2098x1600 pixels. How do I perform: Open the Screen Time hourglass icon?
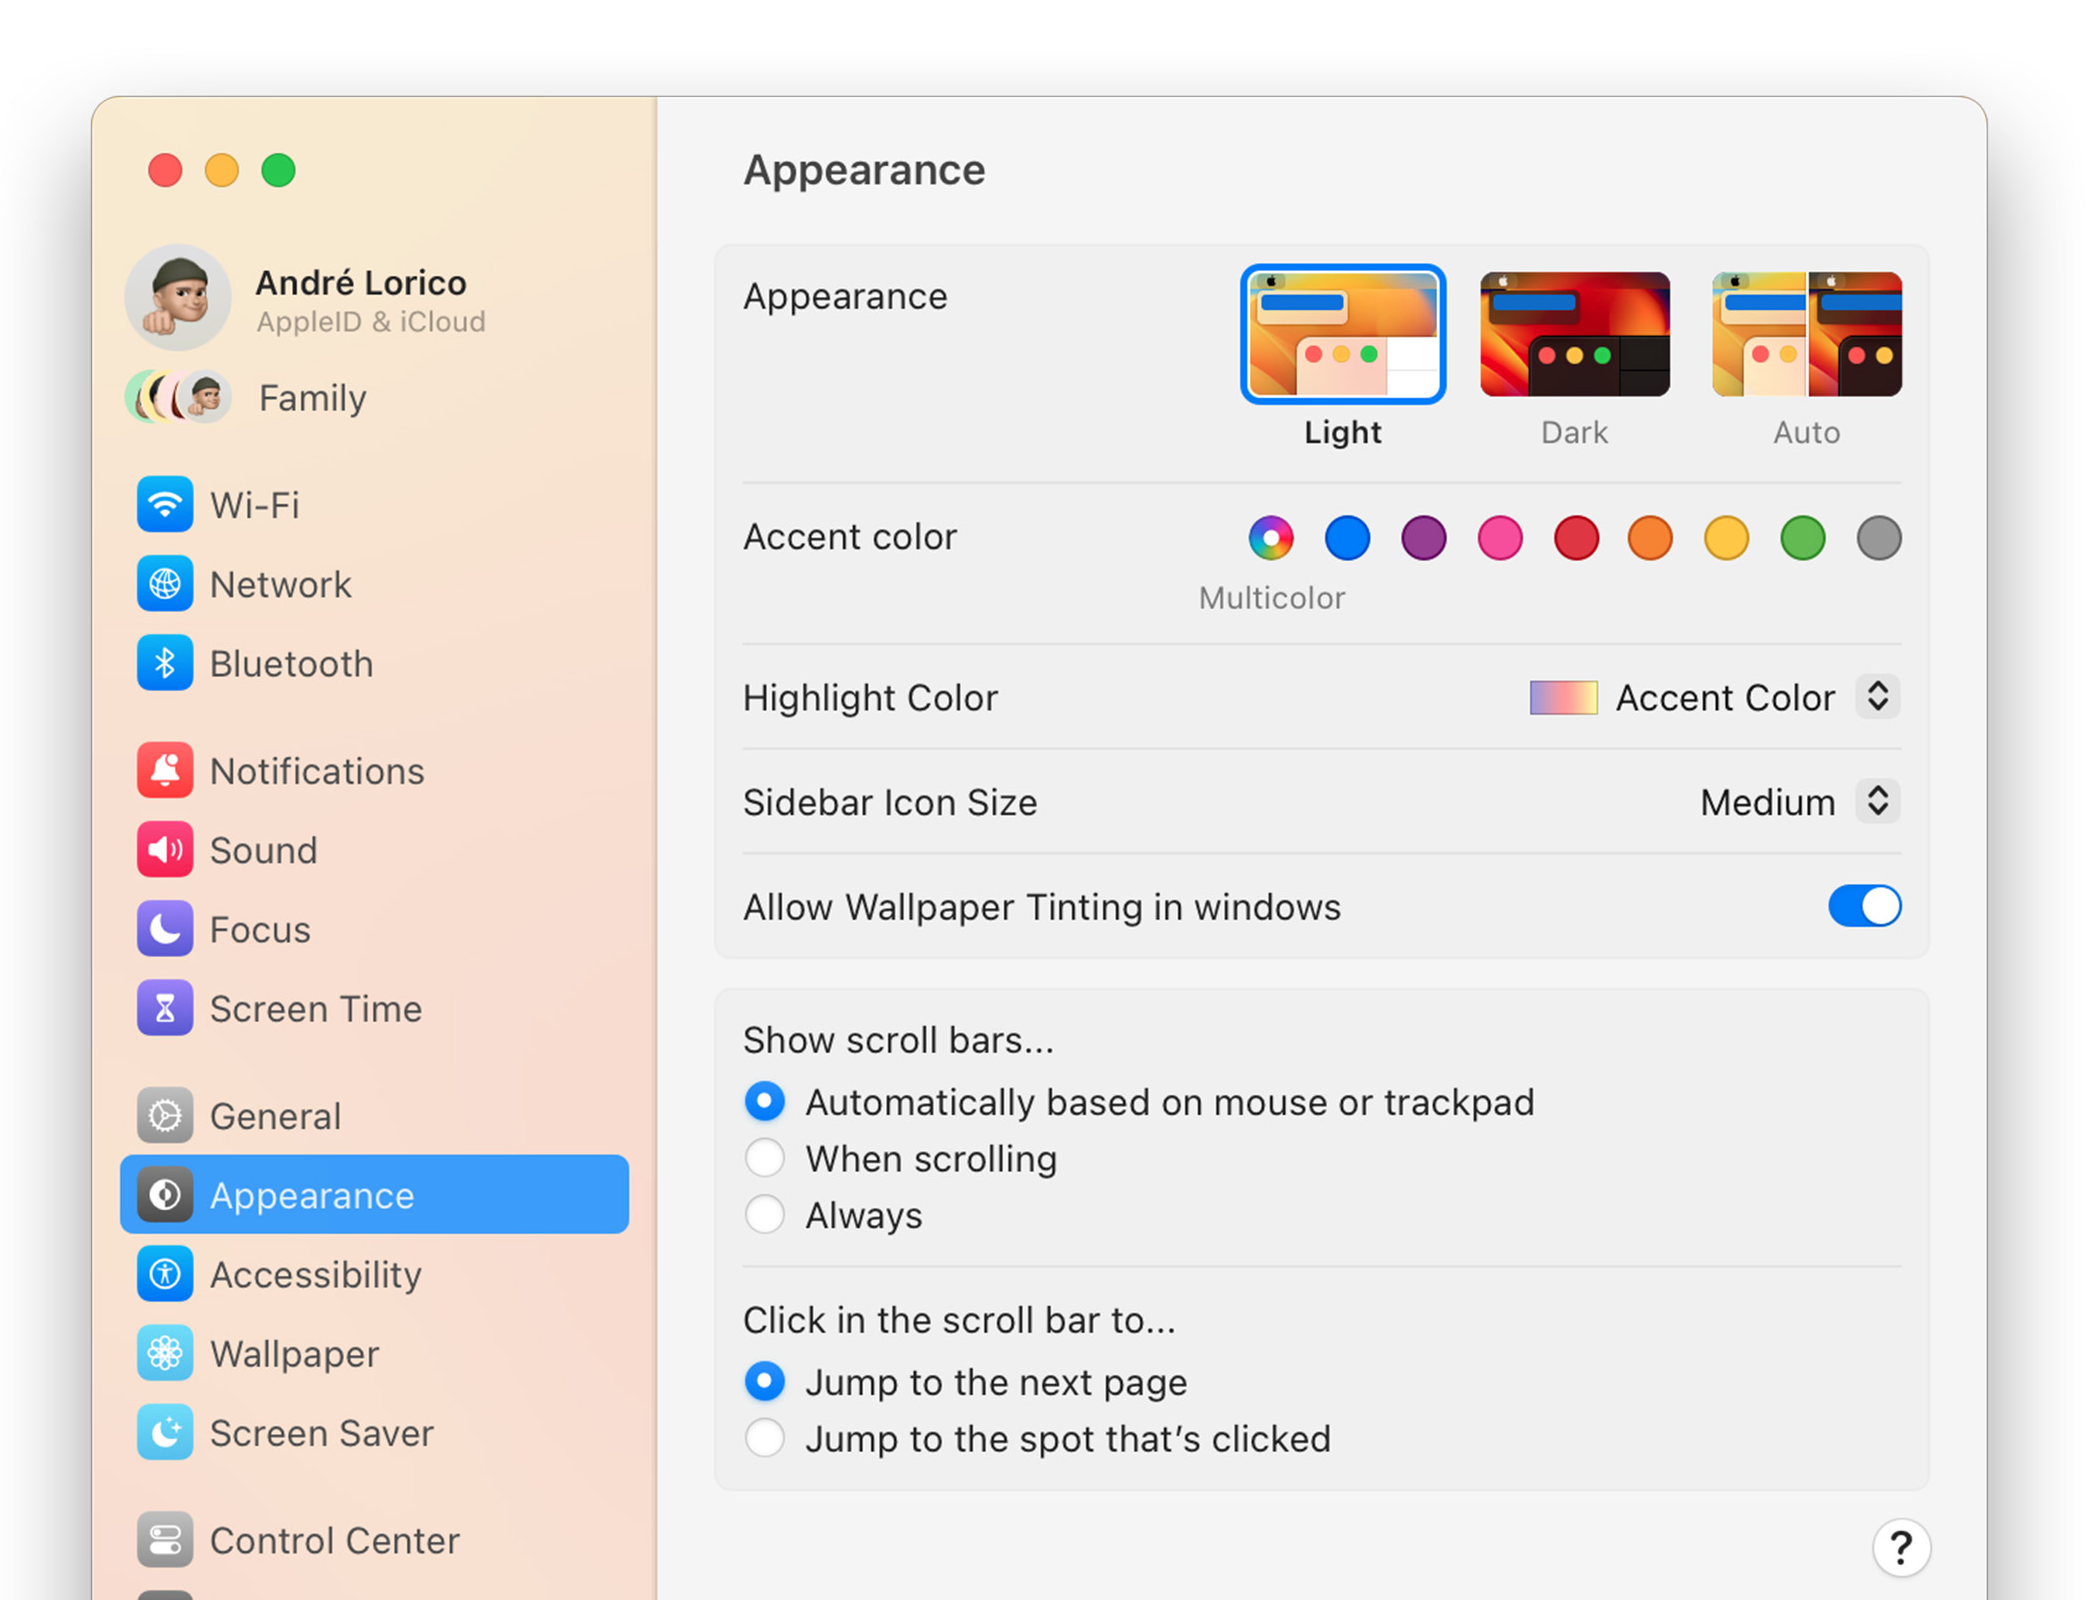point(165,1008)
